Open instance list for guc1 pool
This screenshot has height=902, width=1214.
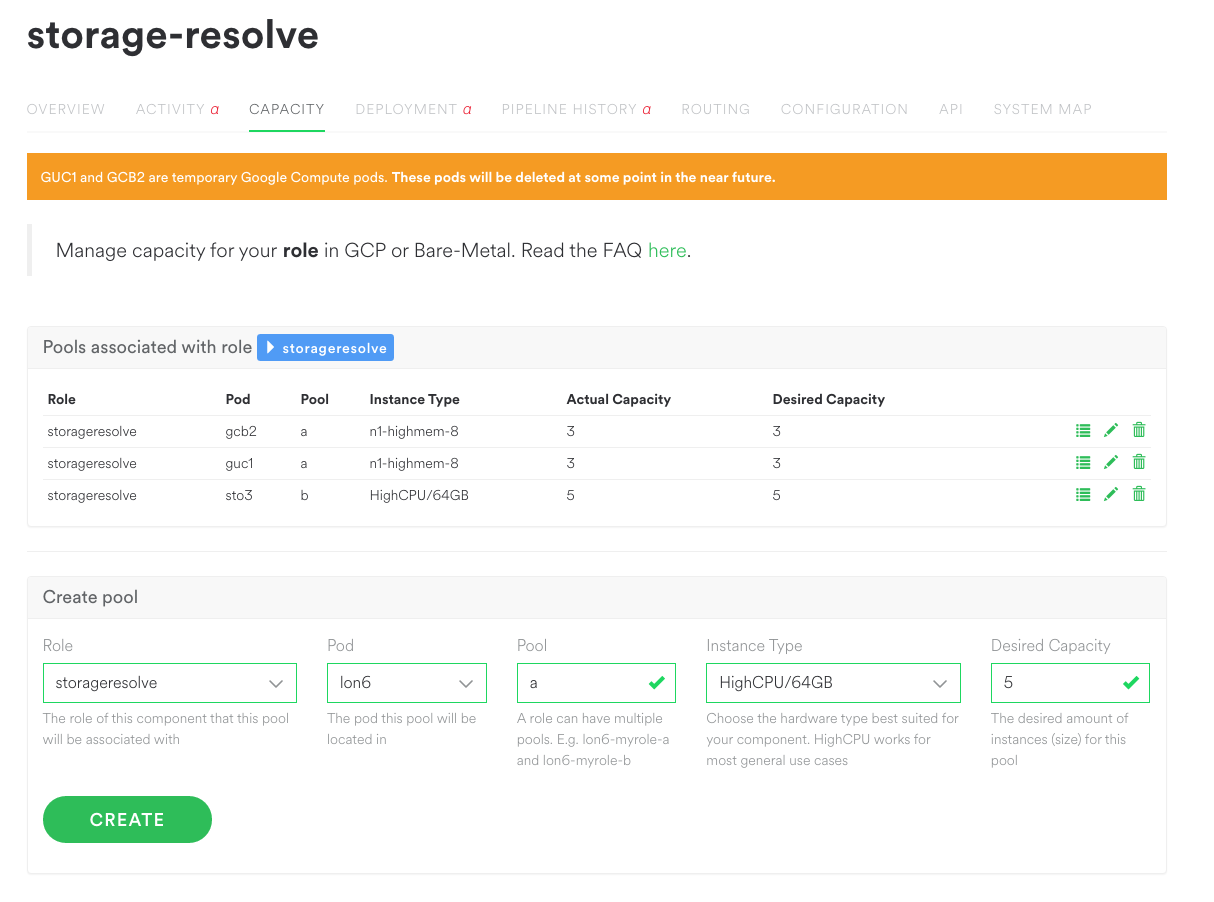[1083, 463]
